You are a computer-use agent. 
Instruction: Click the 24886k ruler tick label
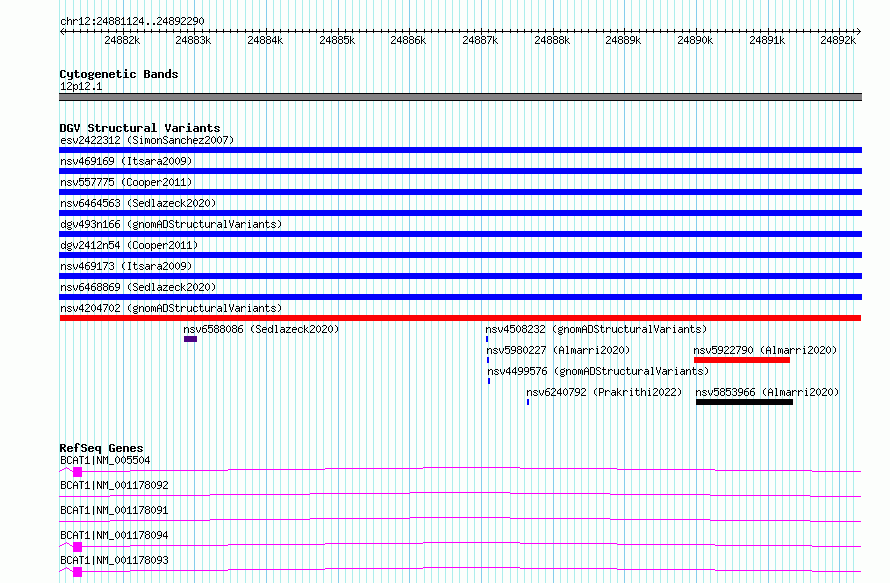click(408, 40)
